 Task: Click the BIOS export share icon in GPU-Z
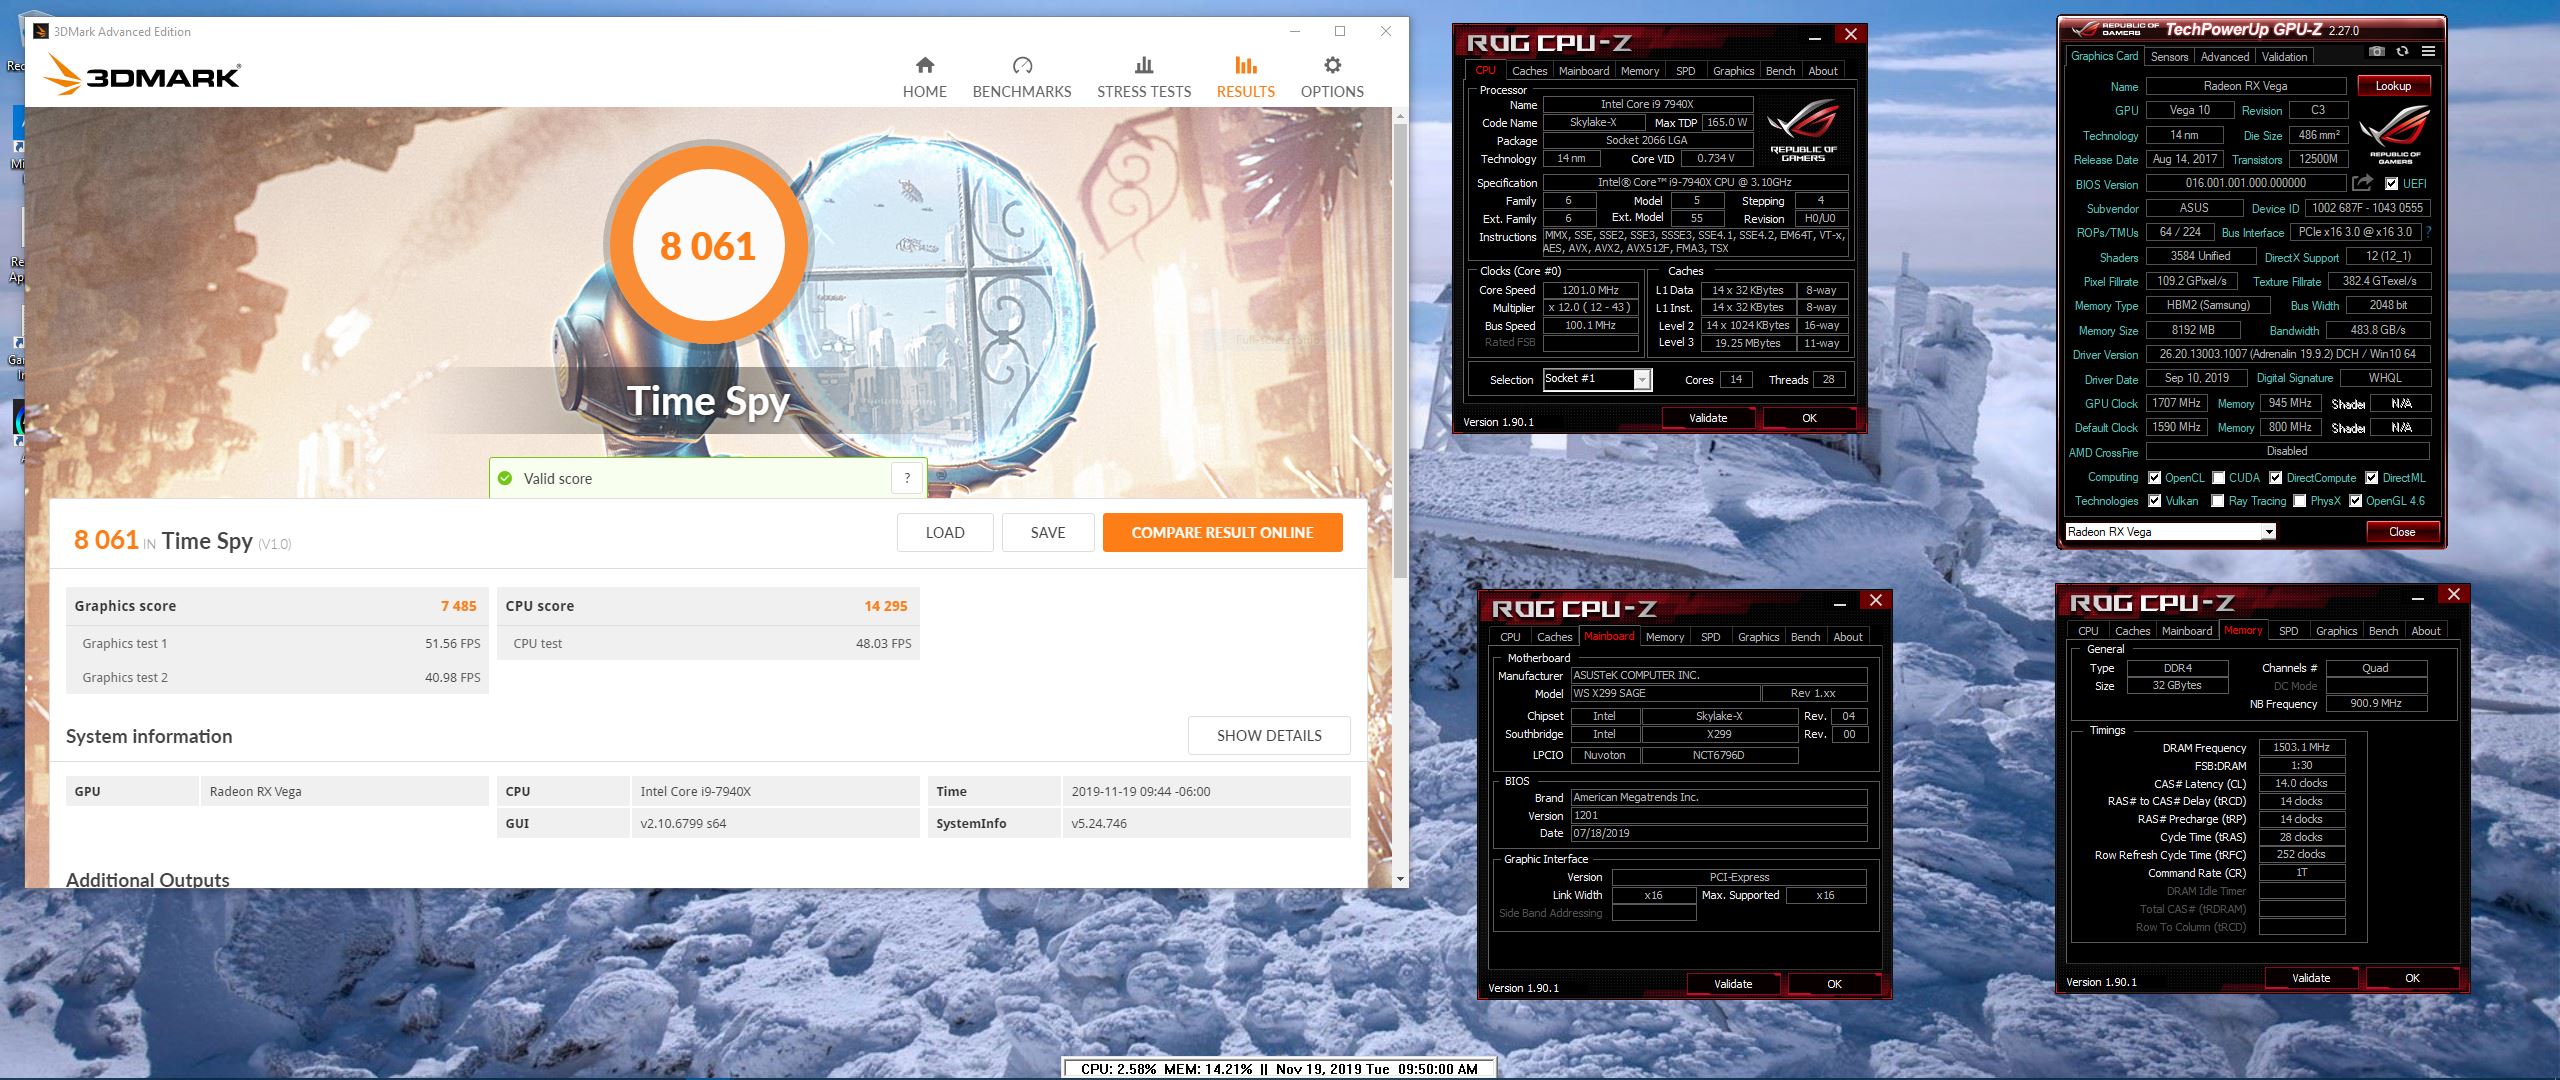click(x=2362, y=183)
